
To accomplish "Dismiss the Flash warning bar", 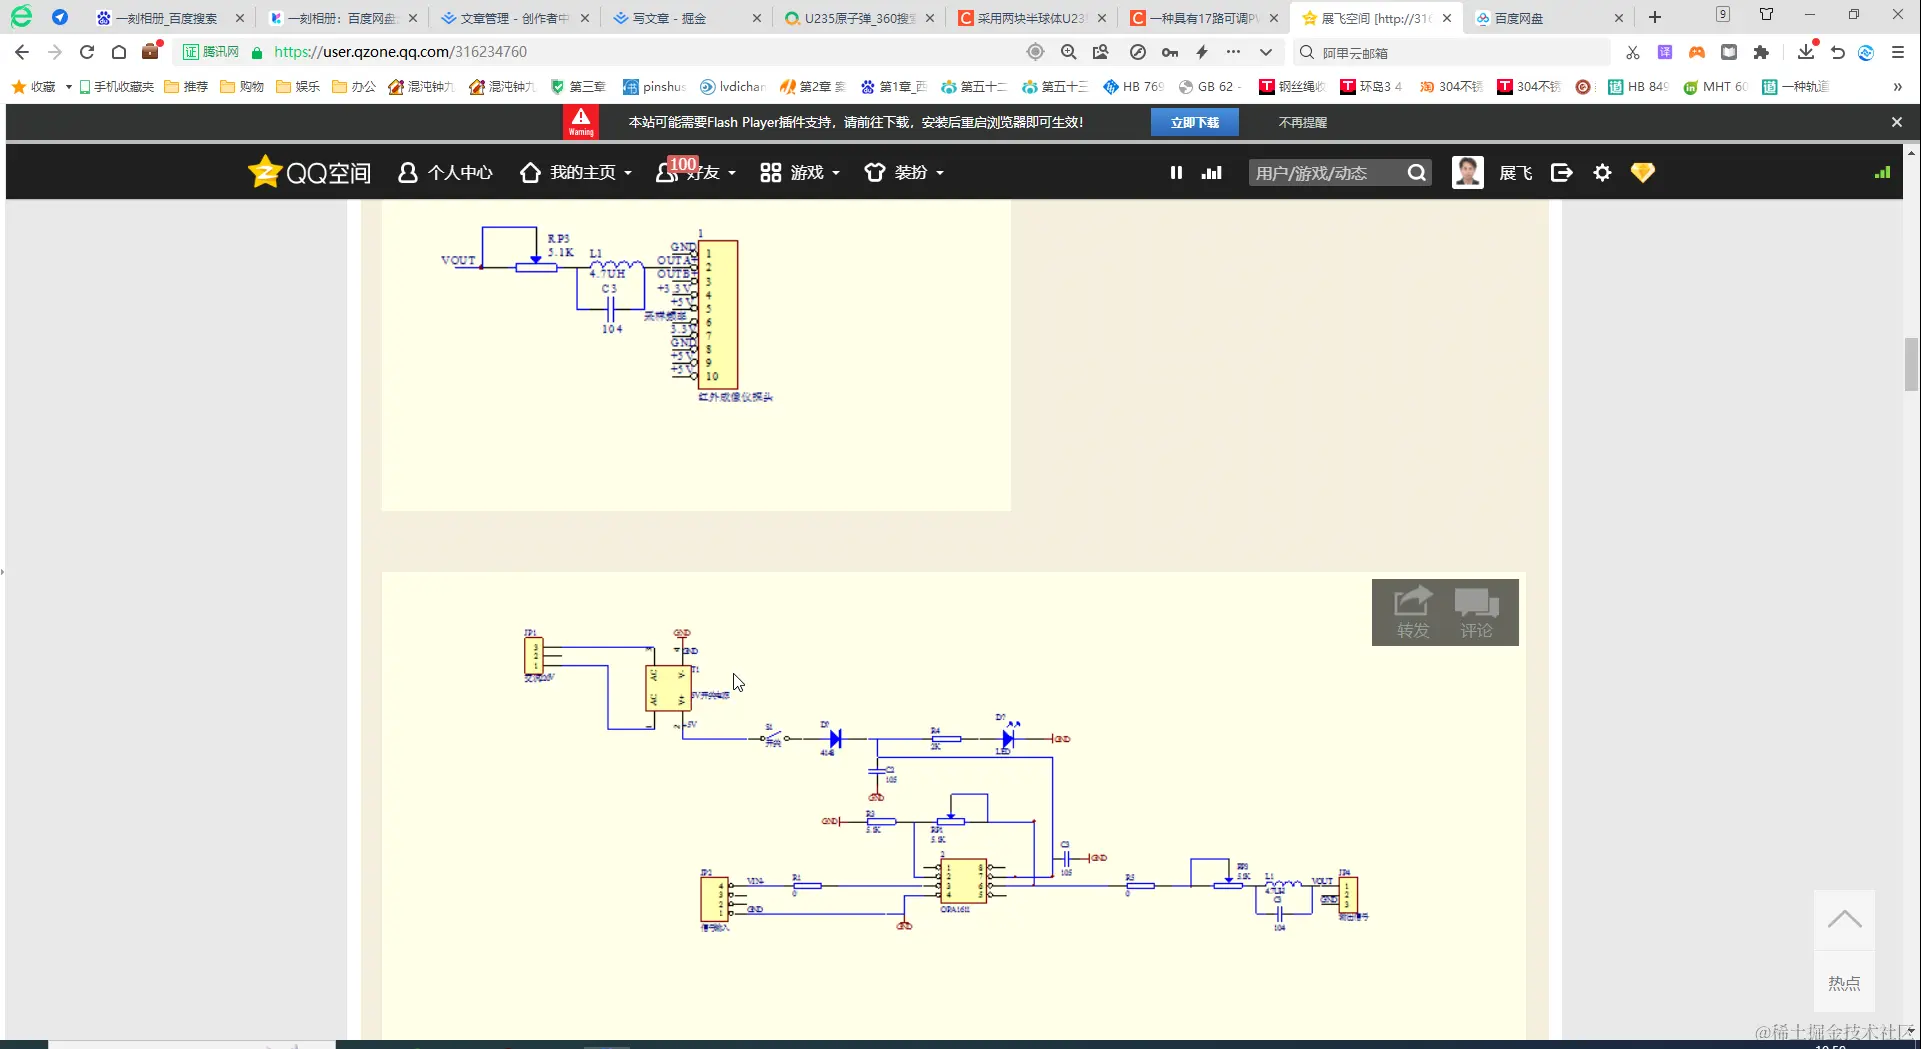I will pyautogui.click(x=1896, y=122).
